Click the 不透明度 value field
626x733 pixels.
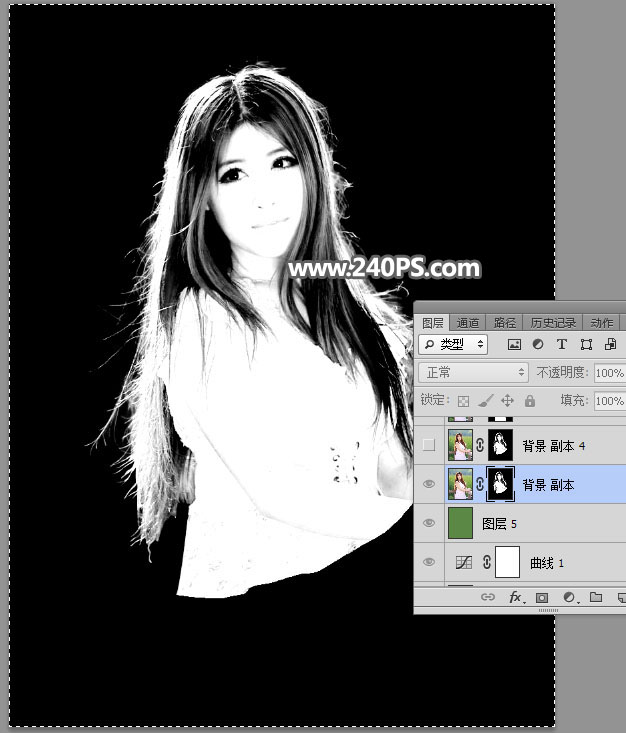coord(610,373)
